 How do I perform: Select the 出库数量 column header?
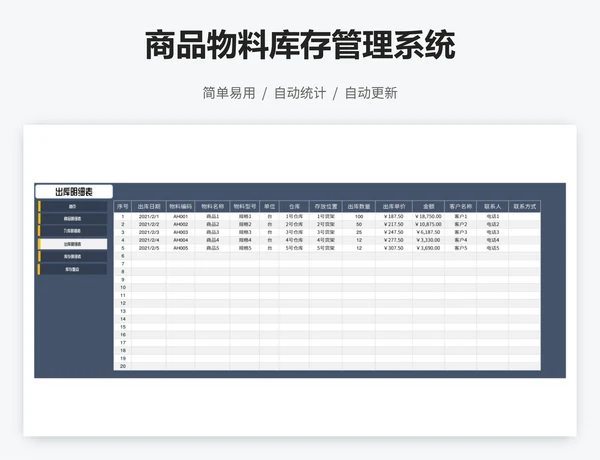[x=359, y=207]
